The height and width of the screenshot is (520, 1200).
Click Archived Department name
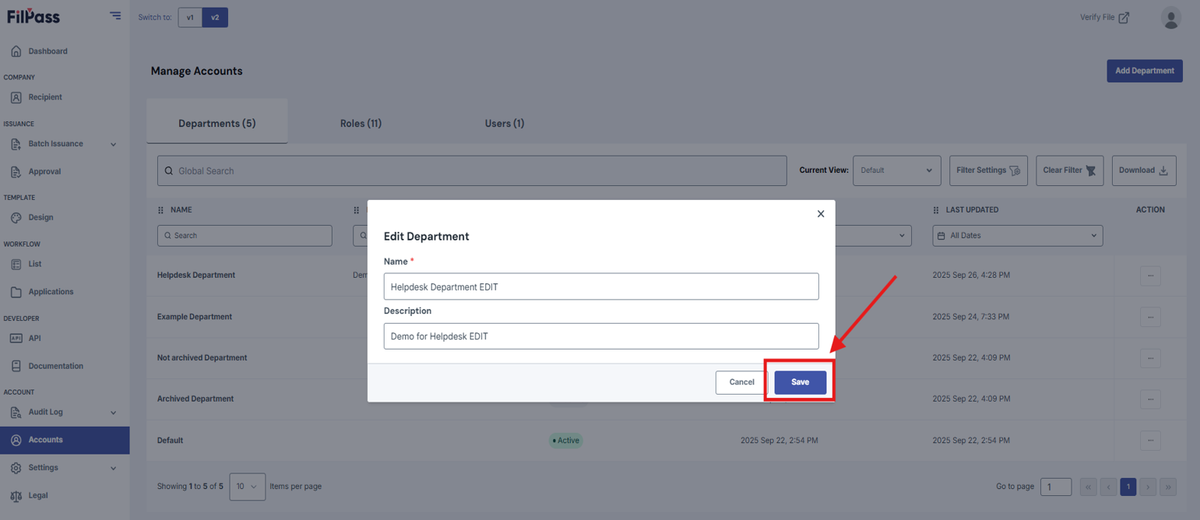coord(195,398)
